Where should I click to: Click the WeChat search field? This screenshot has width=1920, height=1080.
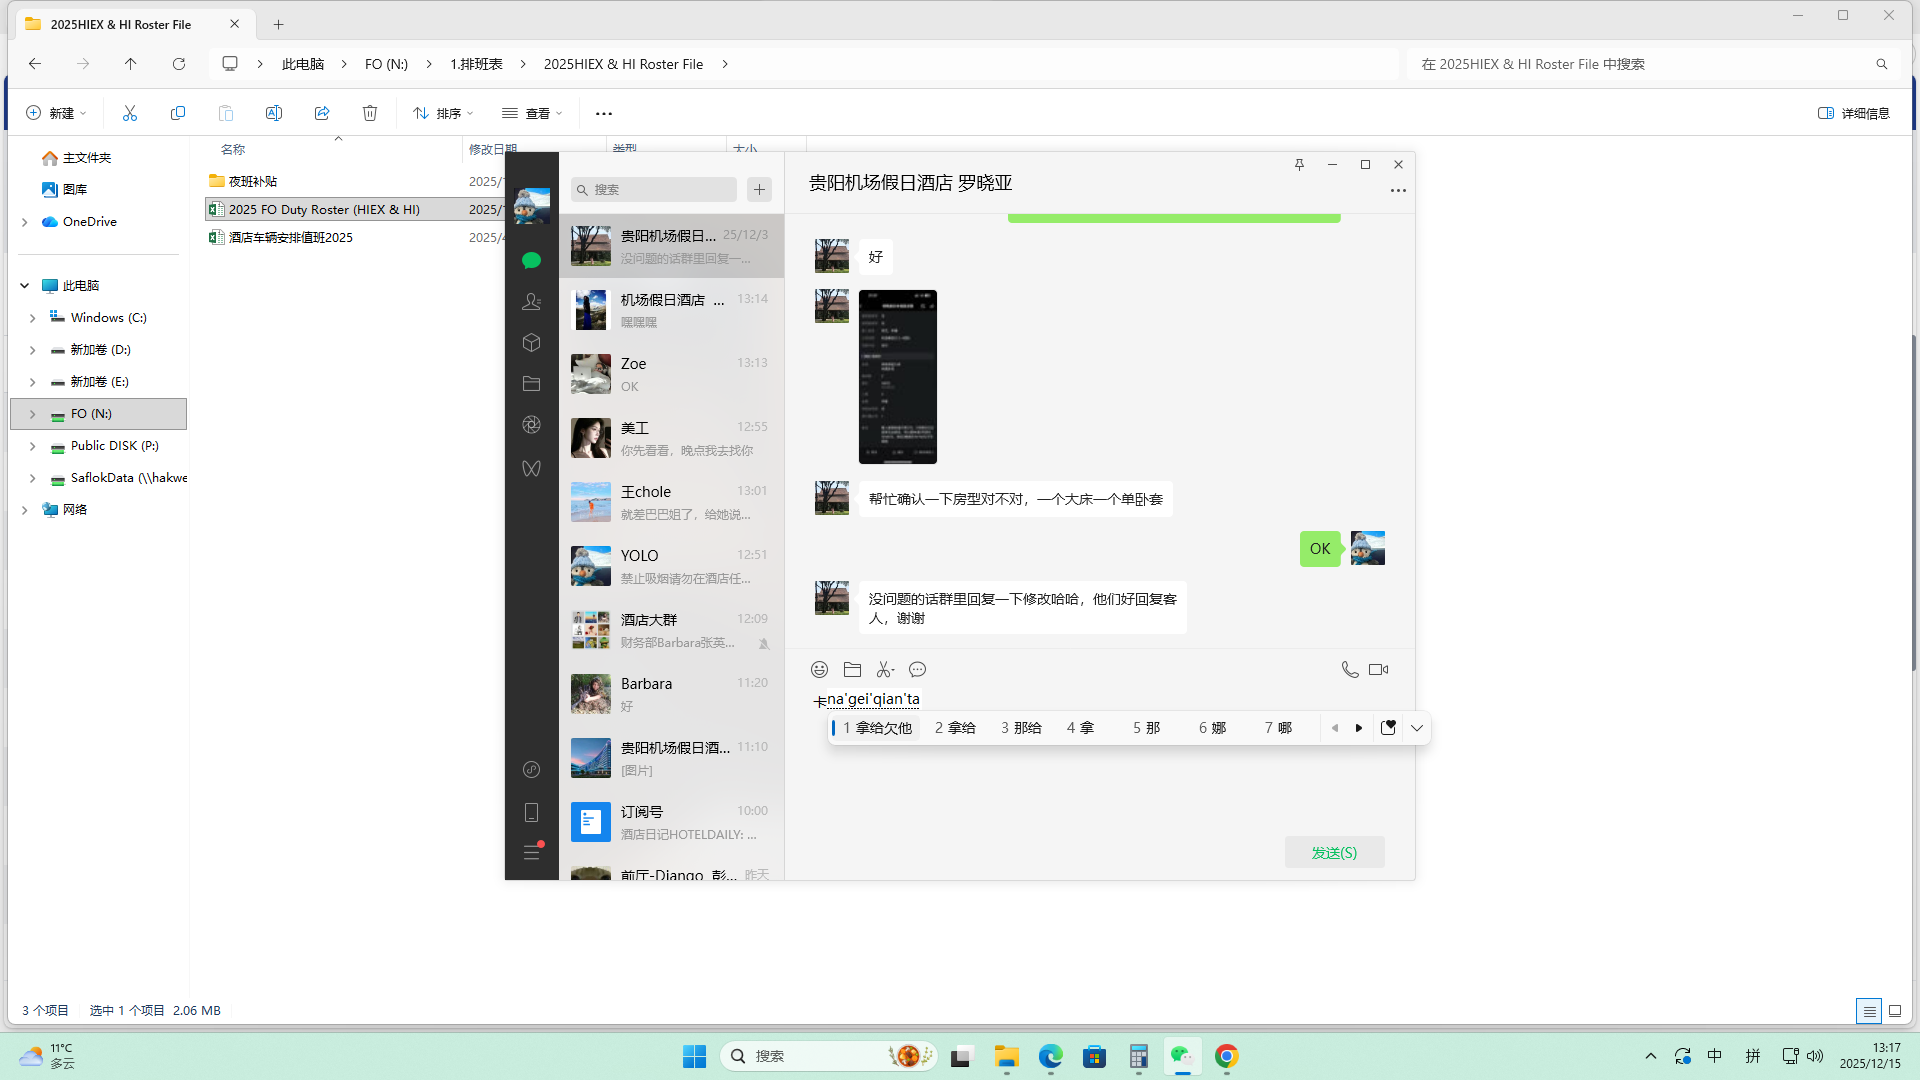[655, 189]
